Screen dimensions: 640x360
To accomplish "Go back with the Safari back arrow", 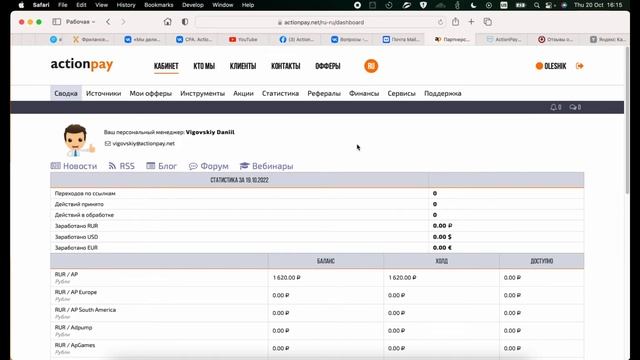I will click(x=108, y=22).
